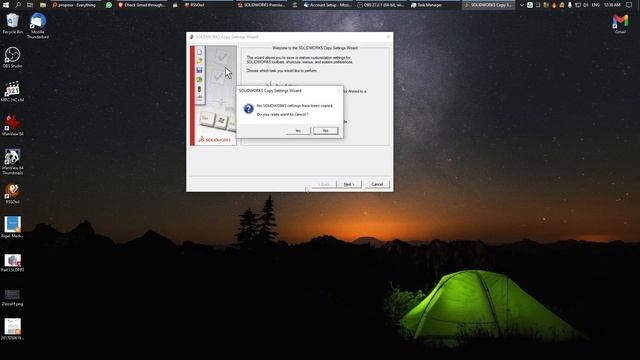Switch to Check Gmail through... browser window
Image resolution: width=640 pixels, height=360 pixels.
(142, 5)
